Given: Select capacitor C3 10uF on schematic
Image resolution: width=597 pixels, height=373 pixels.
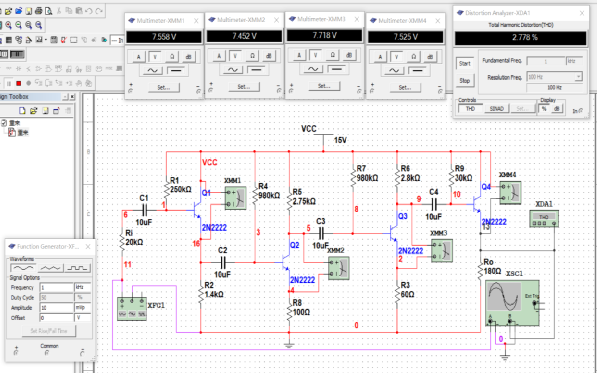Looking at the screenshot, I should (321, 233).
